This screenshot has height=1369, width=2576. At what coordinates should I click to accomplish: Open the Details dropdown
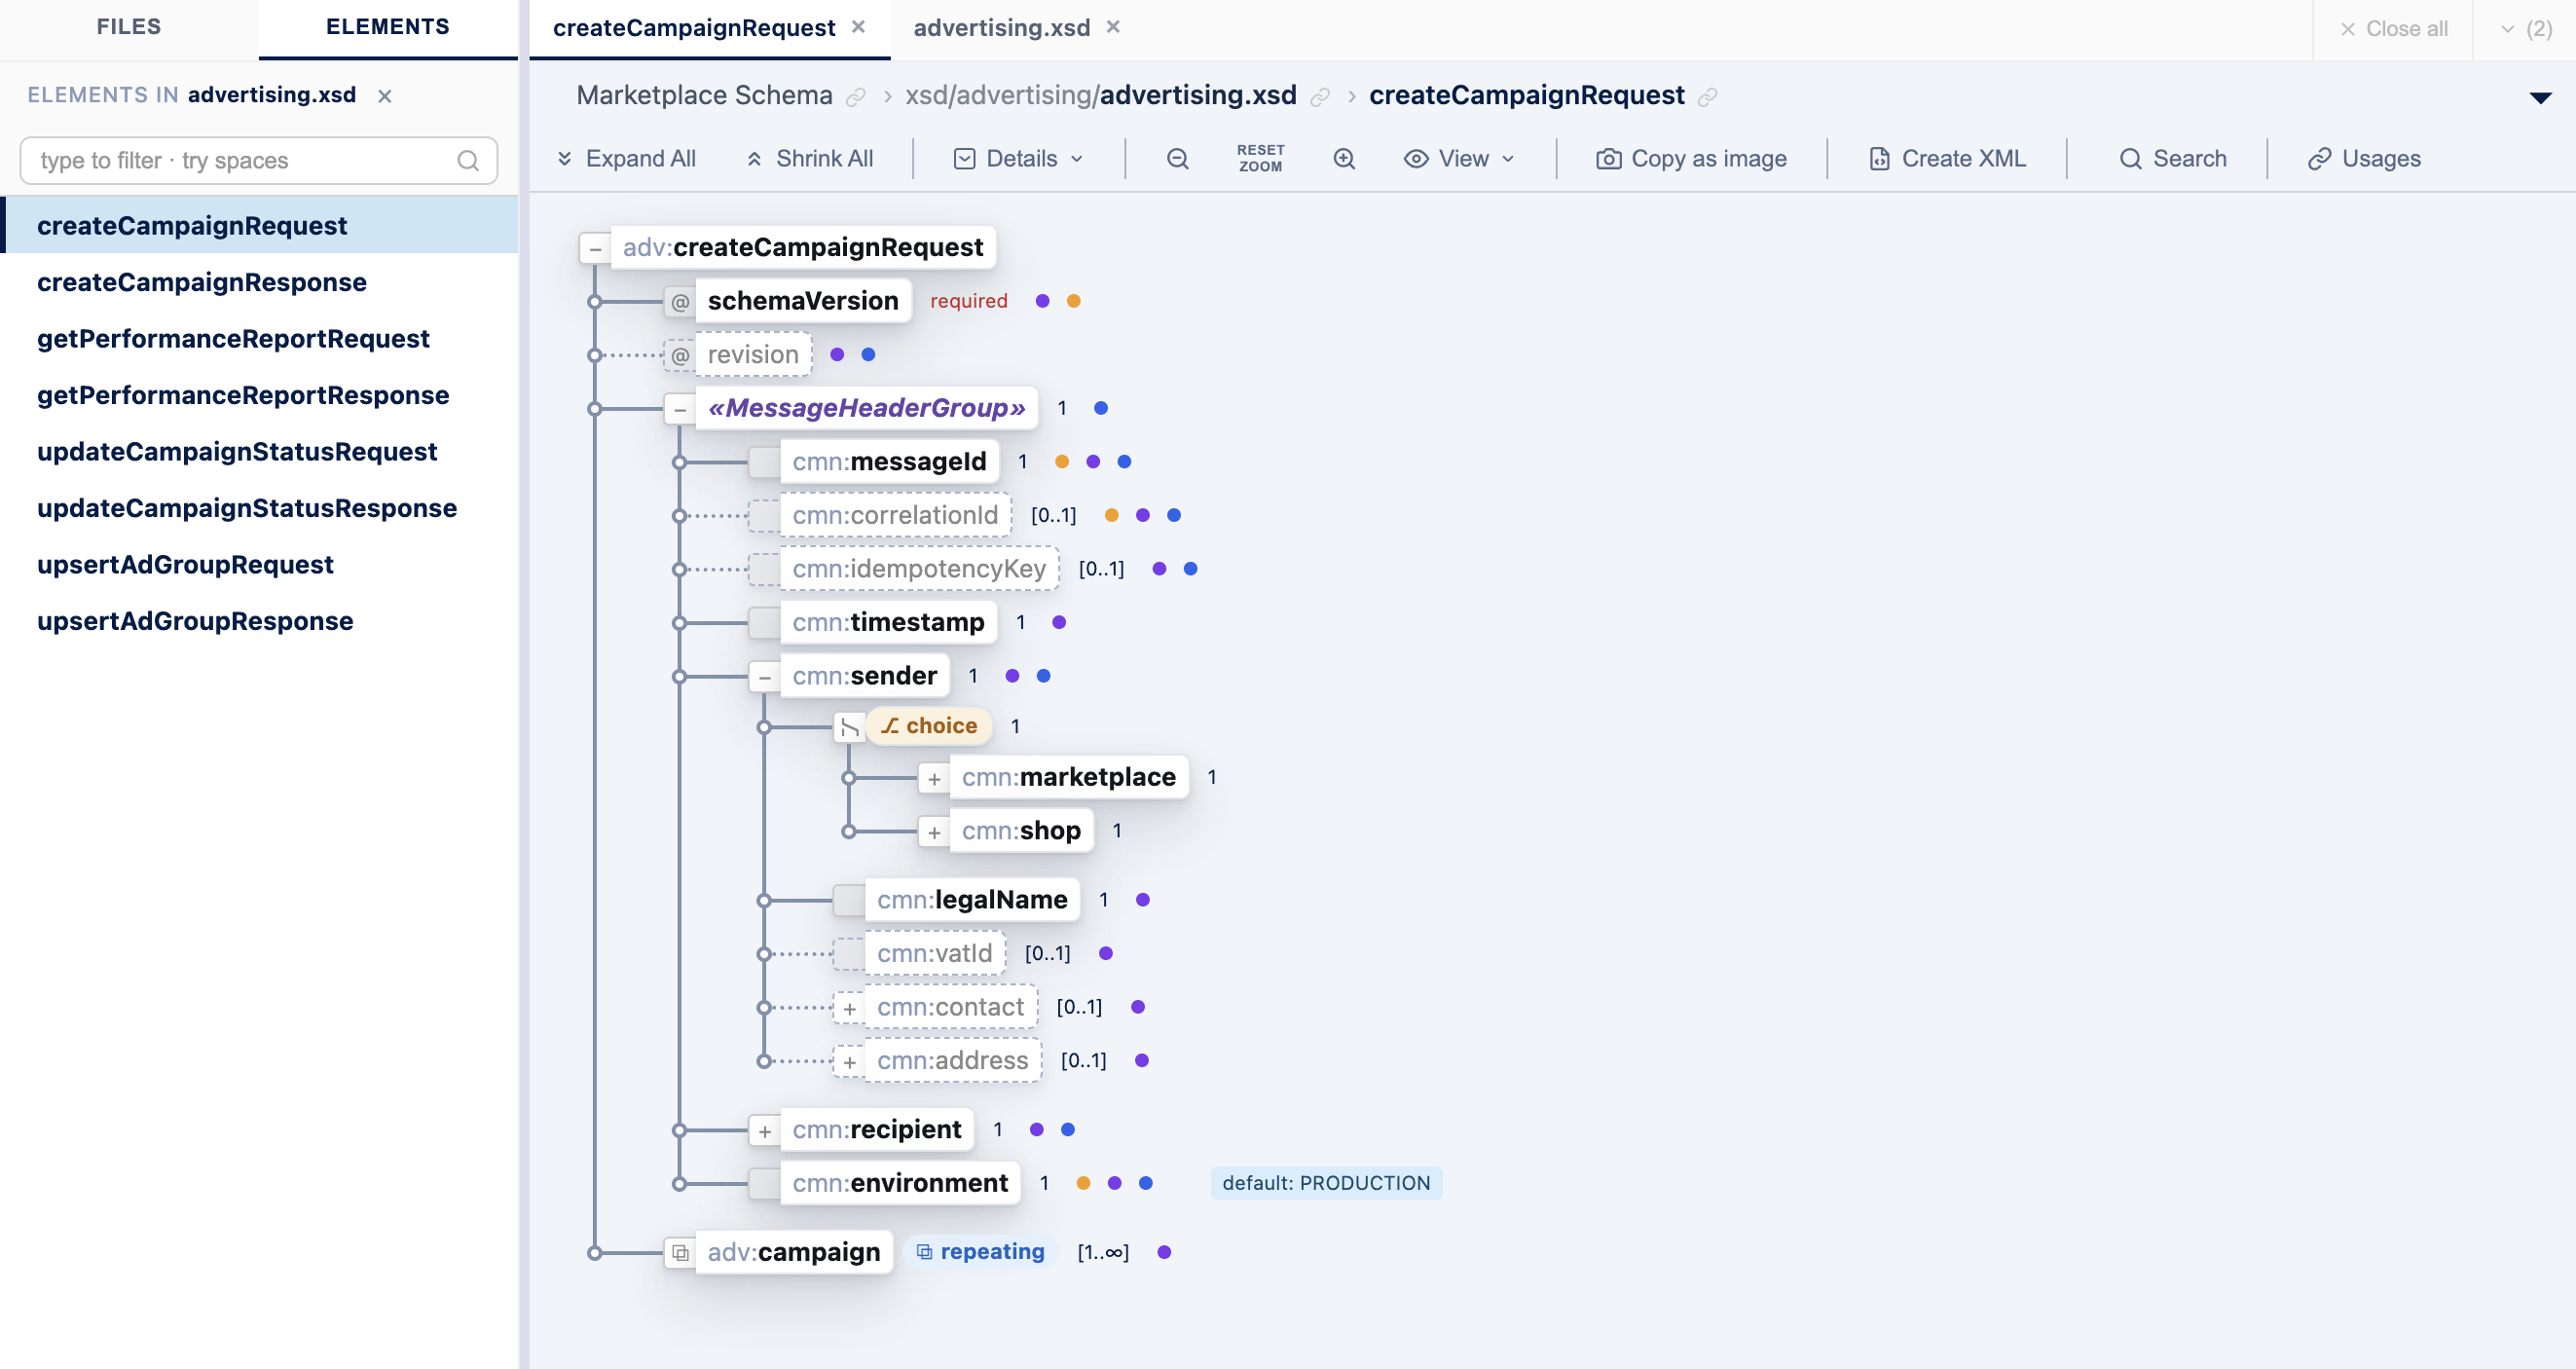click(1019, 159)
